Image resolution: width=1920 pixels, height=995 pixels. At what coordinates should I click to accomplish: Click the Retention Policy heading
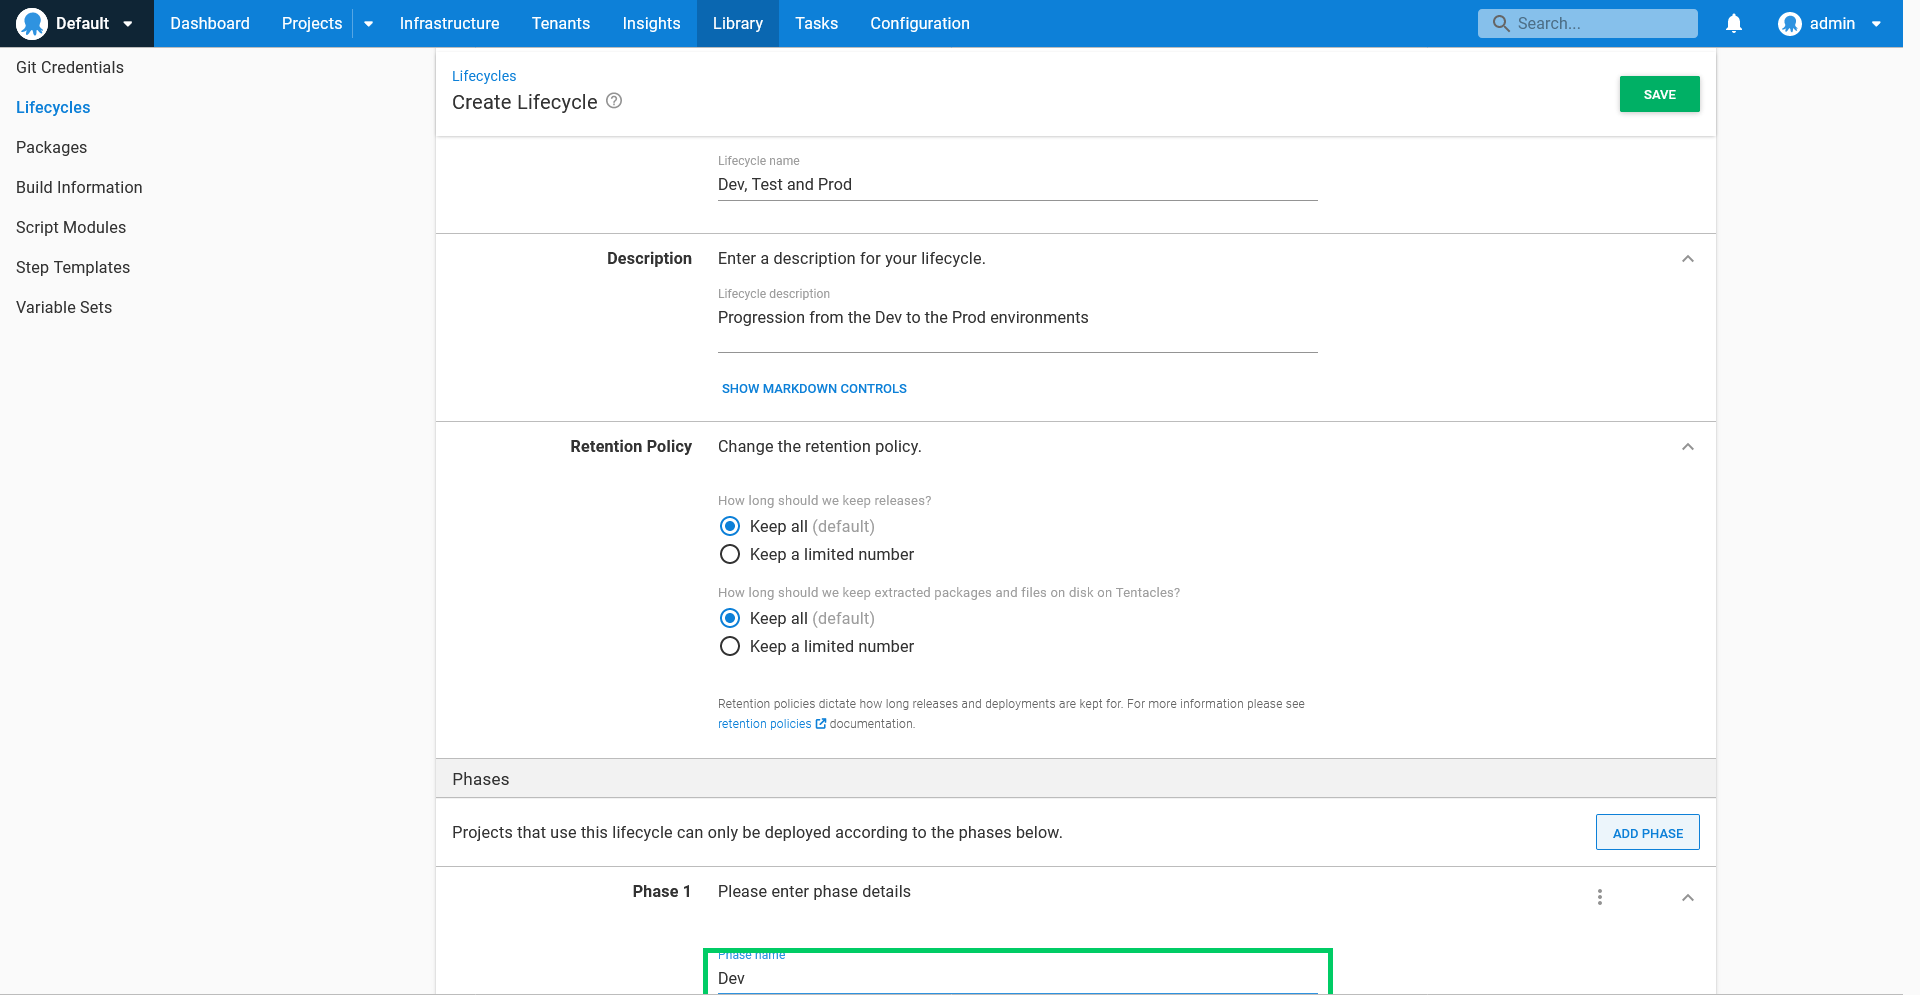tap(631, 447)
